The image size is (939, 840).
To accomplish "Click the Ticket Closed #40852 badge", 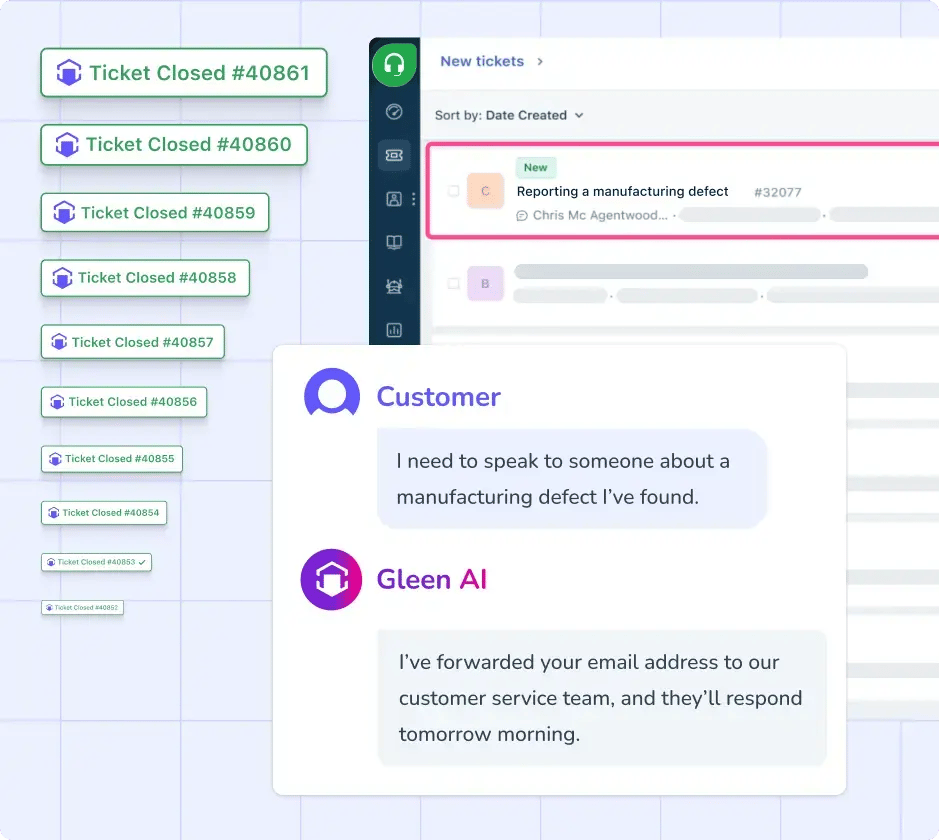I will click(x=83, y=607).
